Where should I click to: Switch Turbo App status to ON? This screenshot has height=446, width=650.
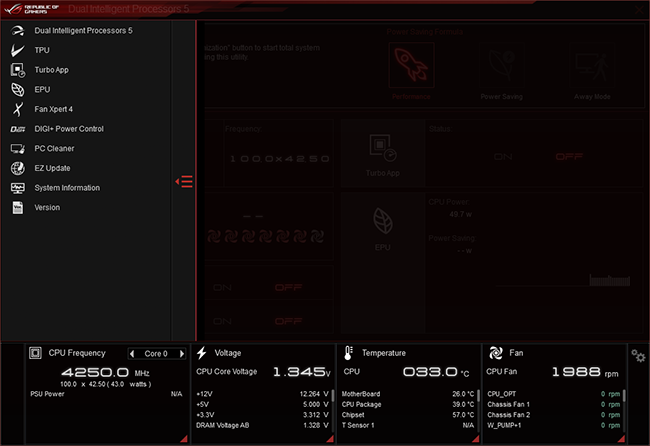[x=503, y=157]
